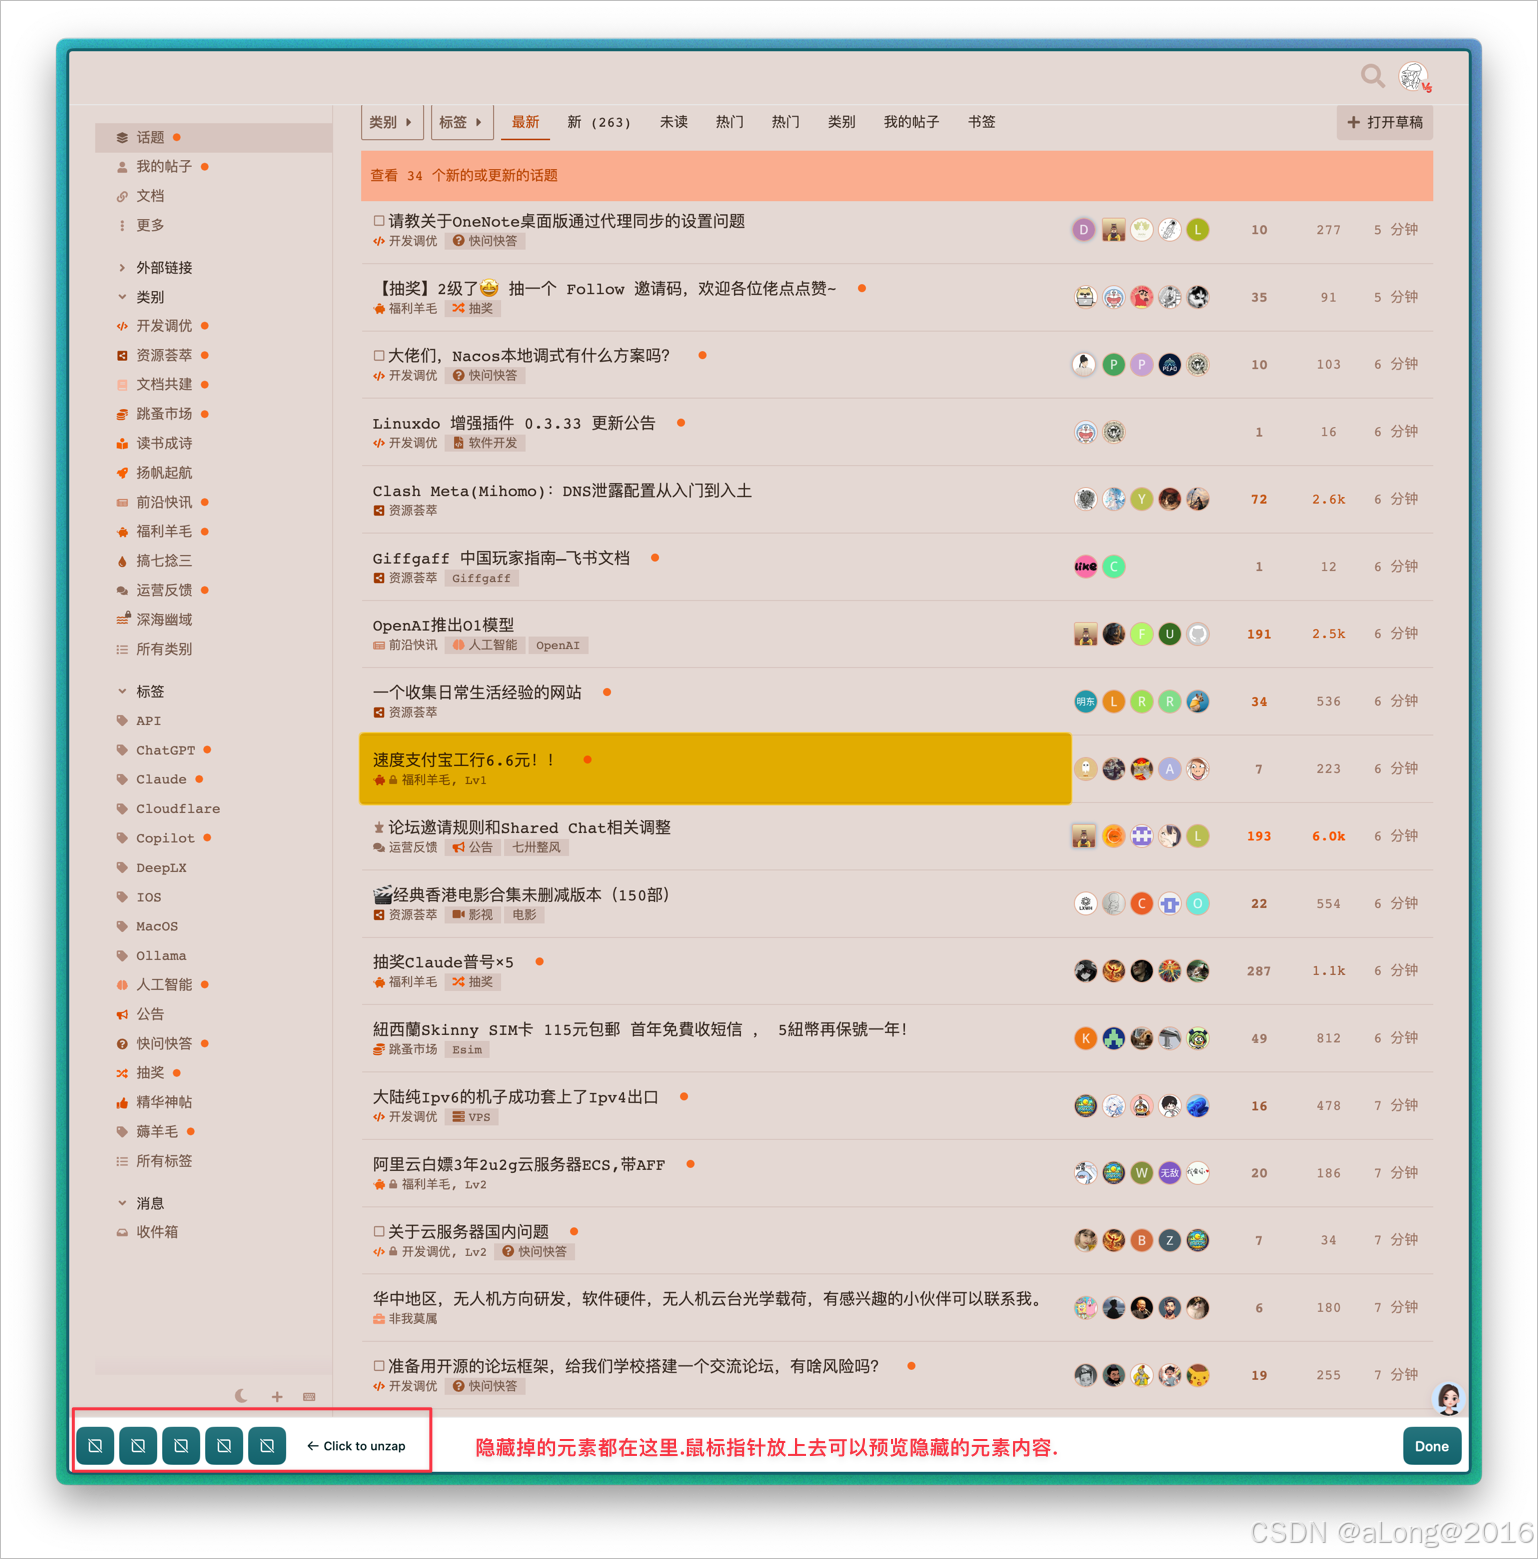The height and width of the screenshot is (1559, 1538).
Task: Click the 运营反馈 chat icon in sidebar
Action: click(122, 591)
